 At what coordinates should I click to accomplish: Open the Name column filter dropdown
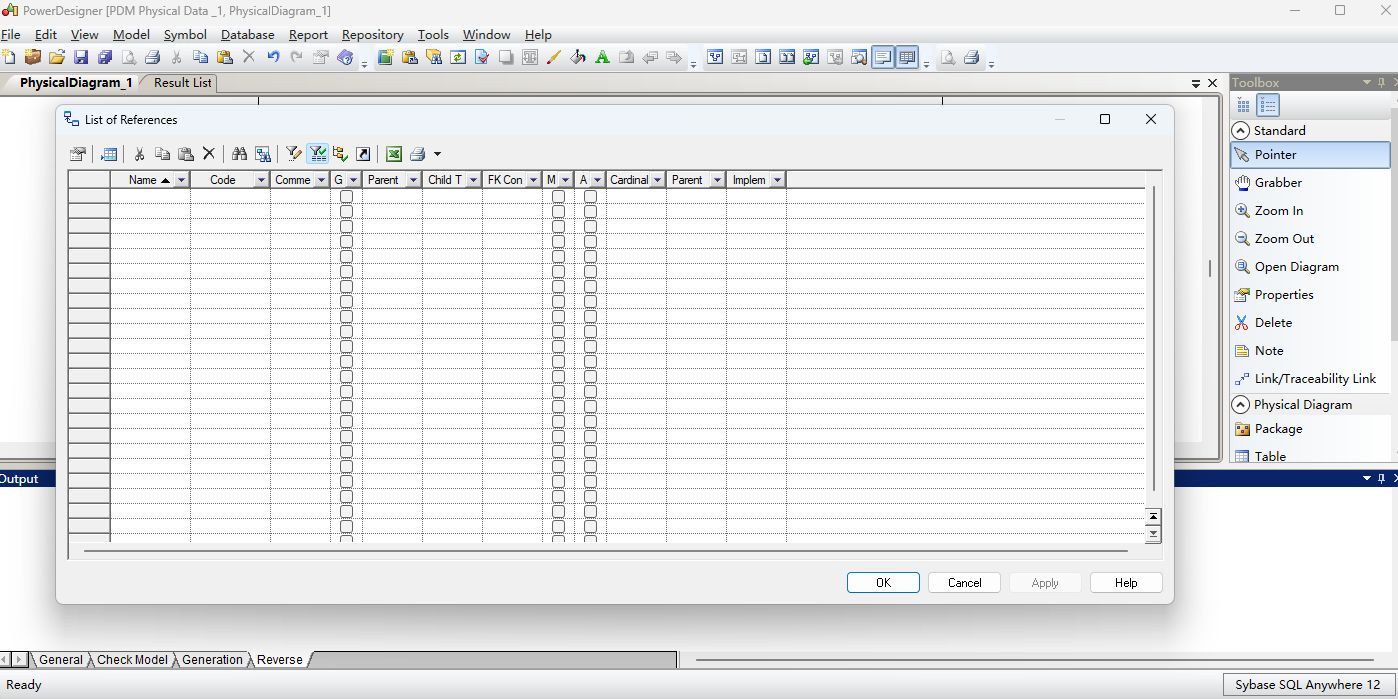pos(181,181)
